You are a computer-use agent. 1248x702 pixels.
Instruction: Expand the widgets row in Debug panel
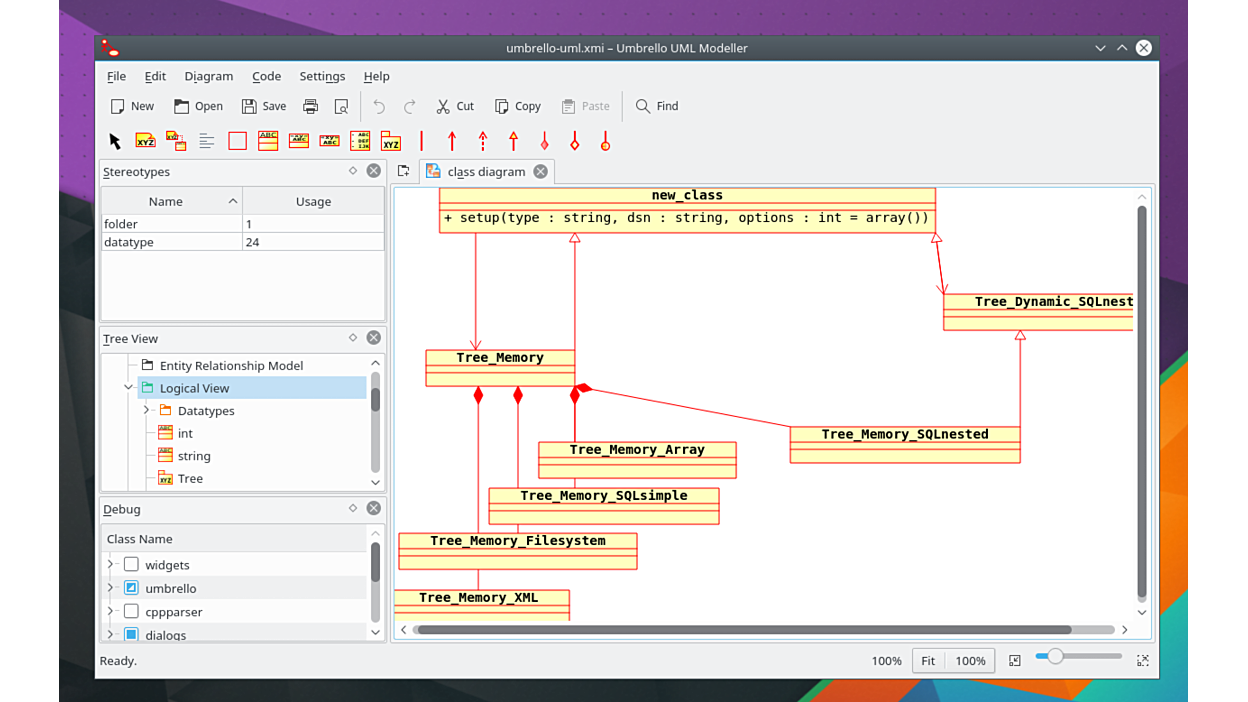[110, 565]
